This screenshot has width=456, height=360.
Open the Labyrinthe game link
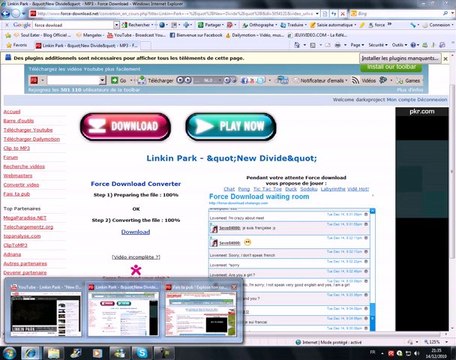click(x=333, y=189)
